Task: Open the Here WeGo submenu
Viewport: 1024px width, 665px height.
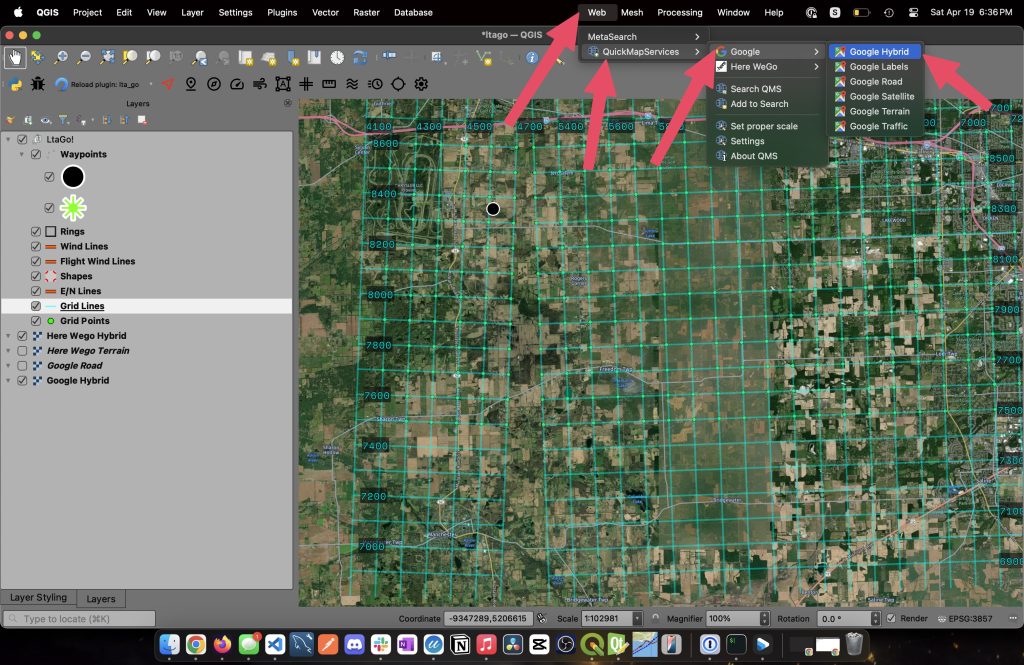Action: [x=767, y=67]
